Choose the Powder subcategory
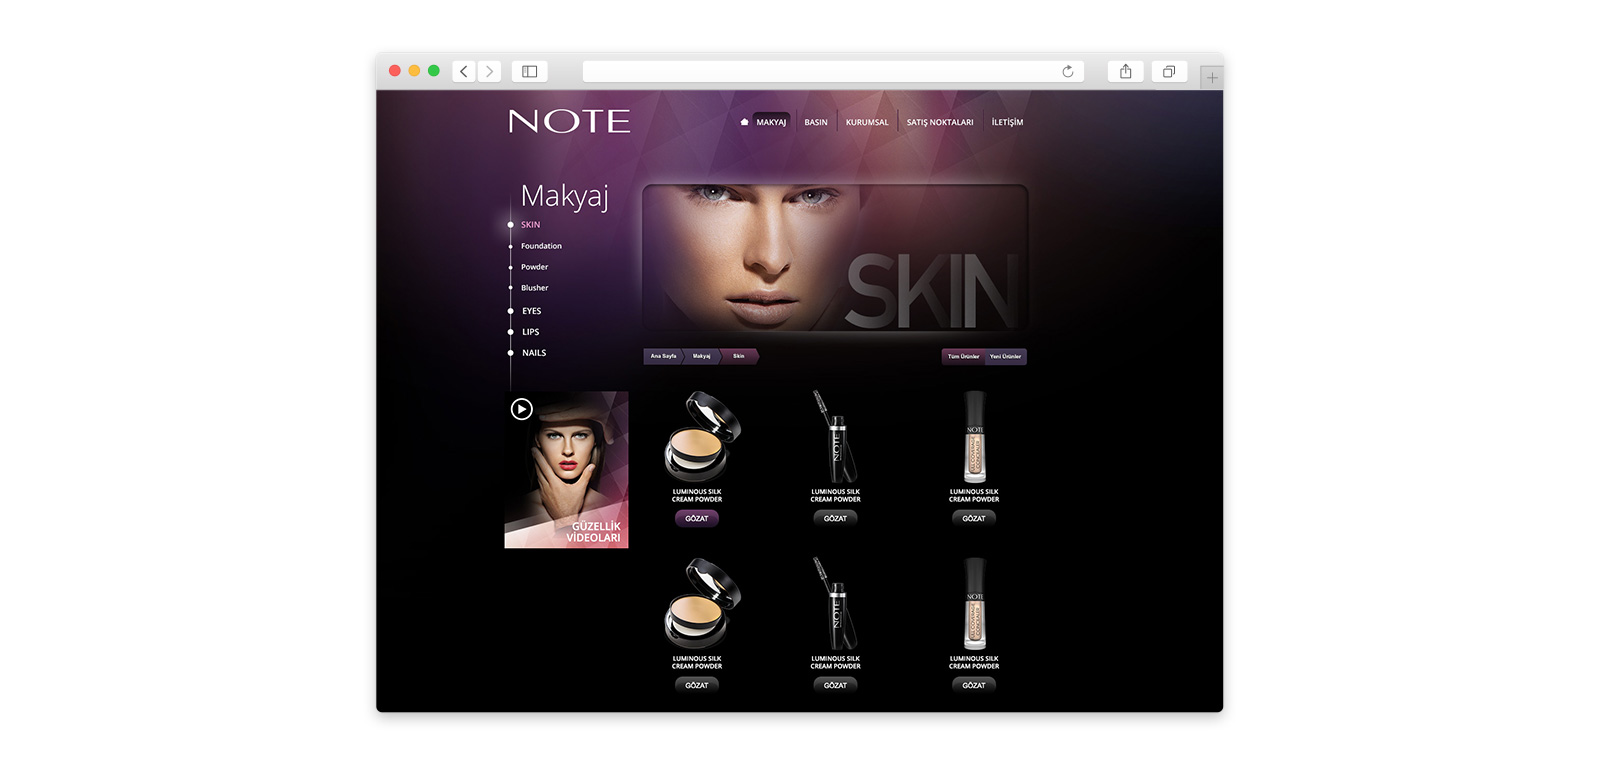 [534, 267]
